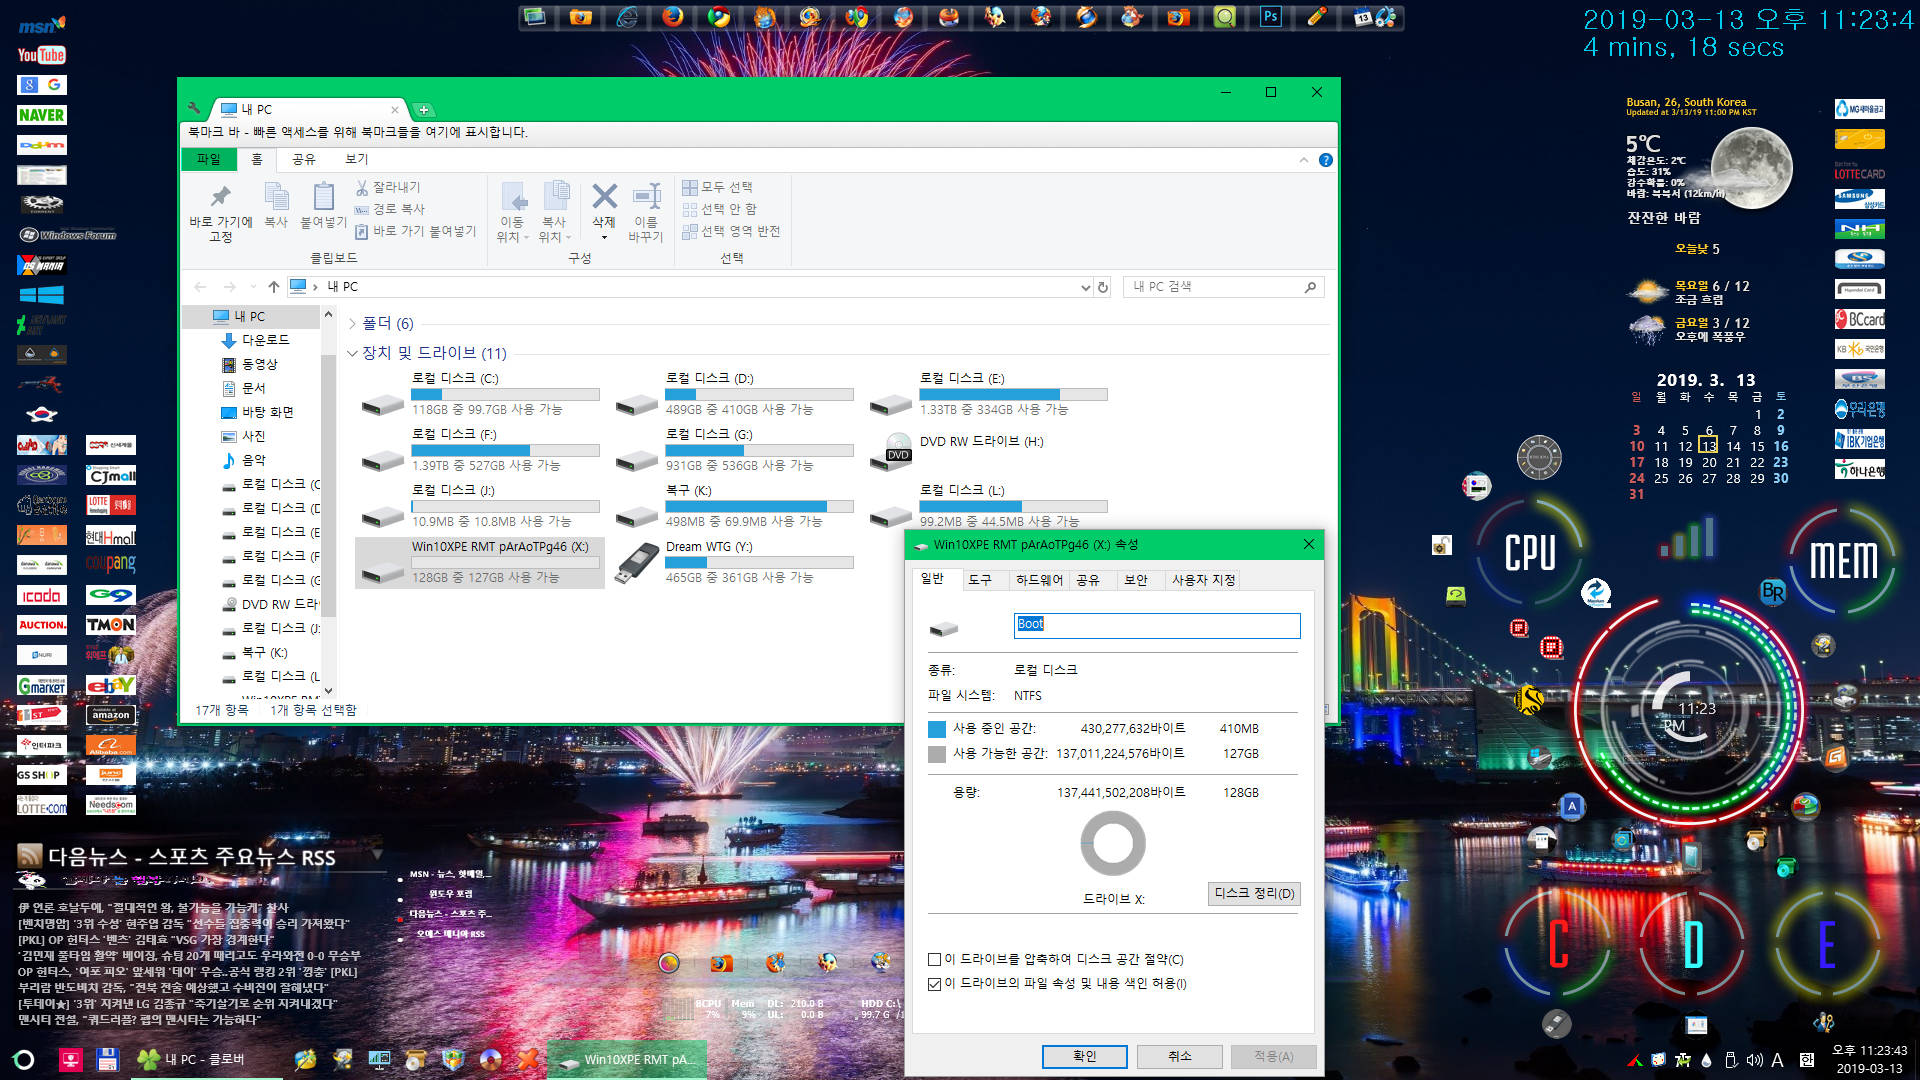Open the Security (보안) properties tab
The width and height of the screenshot is (1920, 1080).
pyautogui.click(x=1135, y=580)
